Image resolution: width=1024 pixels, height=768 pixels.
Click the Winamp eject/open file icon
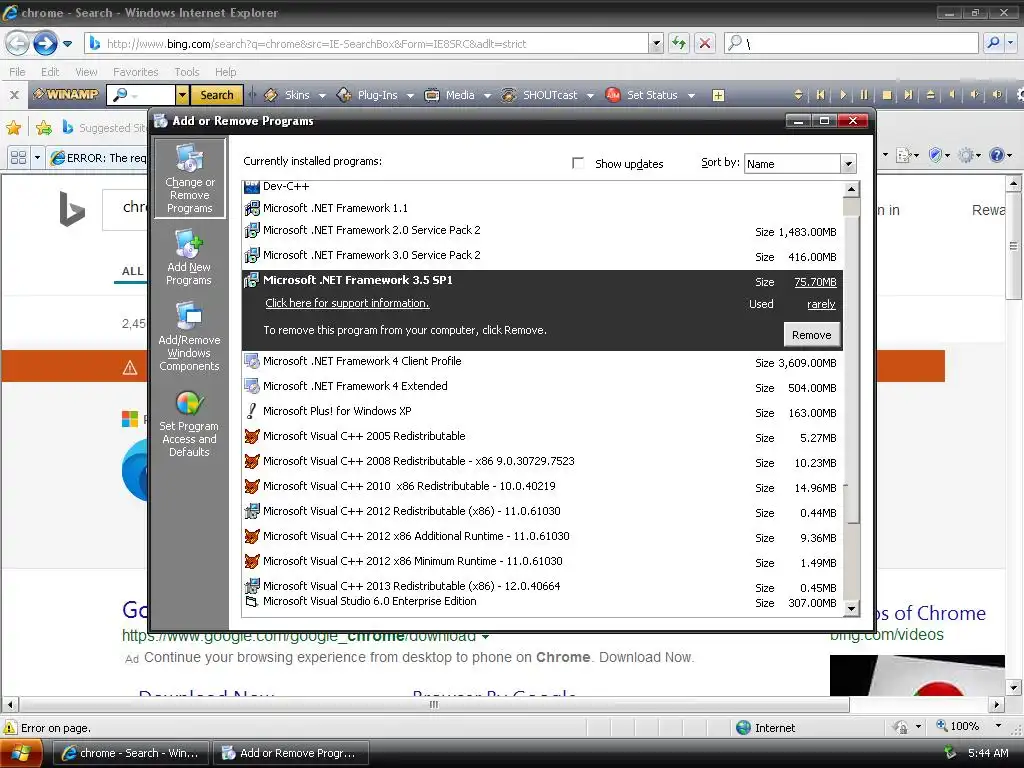(931, 95)
